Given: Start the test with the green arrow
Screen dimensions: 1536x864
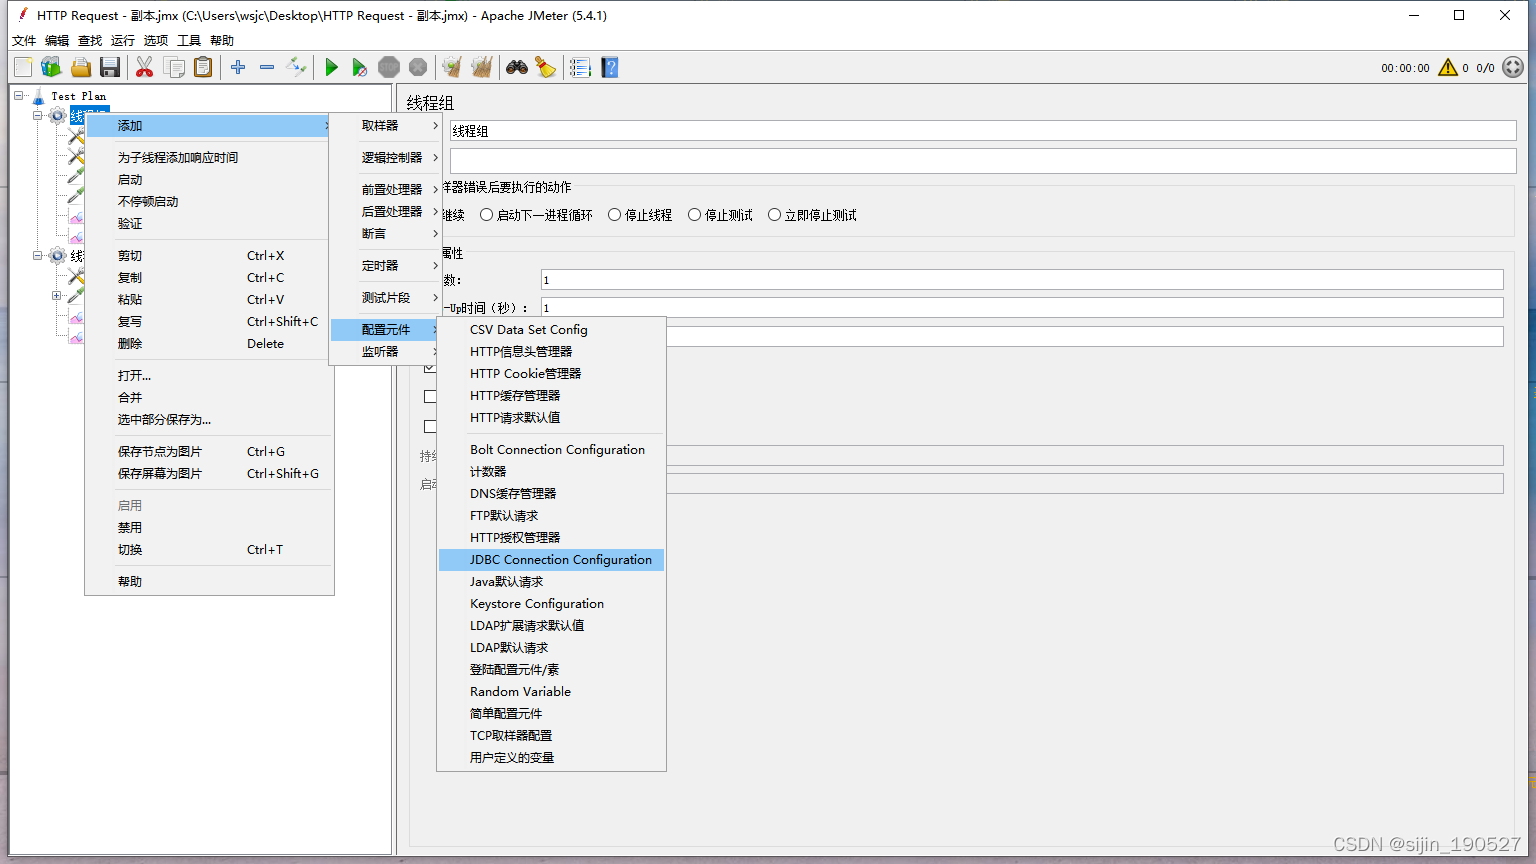Looking at the screenshot, I should (x=331, y=67).
